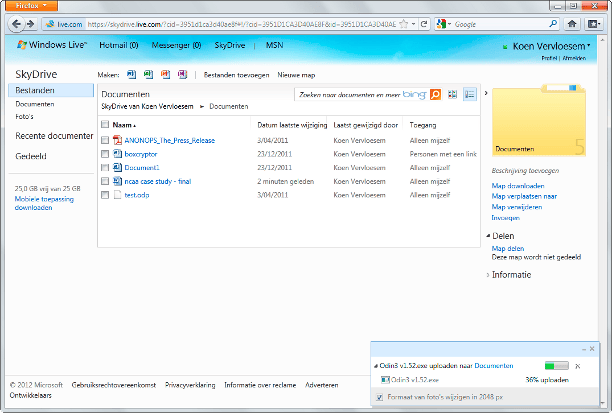Open MSN in top navigation
612x413 pixels.
(x=274, y=45)
